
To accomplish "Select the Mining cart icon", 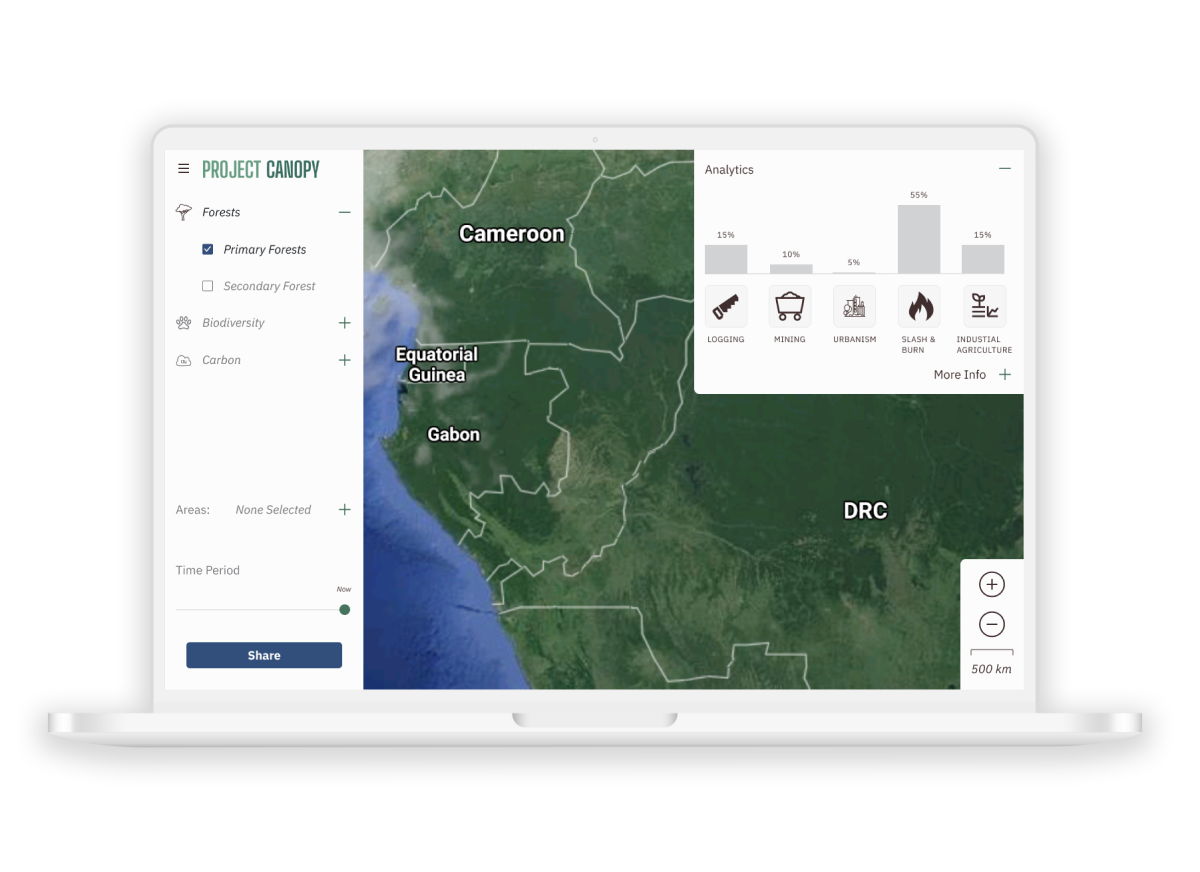I will 790,306.
